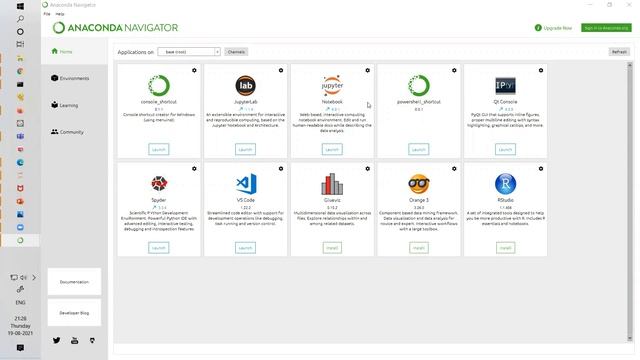Open settings gear on Glueviz card
This screenshot has width=640, height=360.
(x=367, y=169)
